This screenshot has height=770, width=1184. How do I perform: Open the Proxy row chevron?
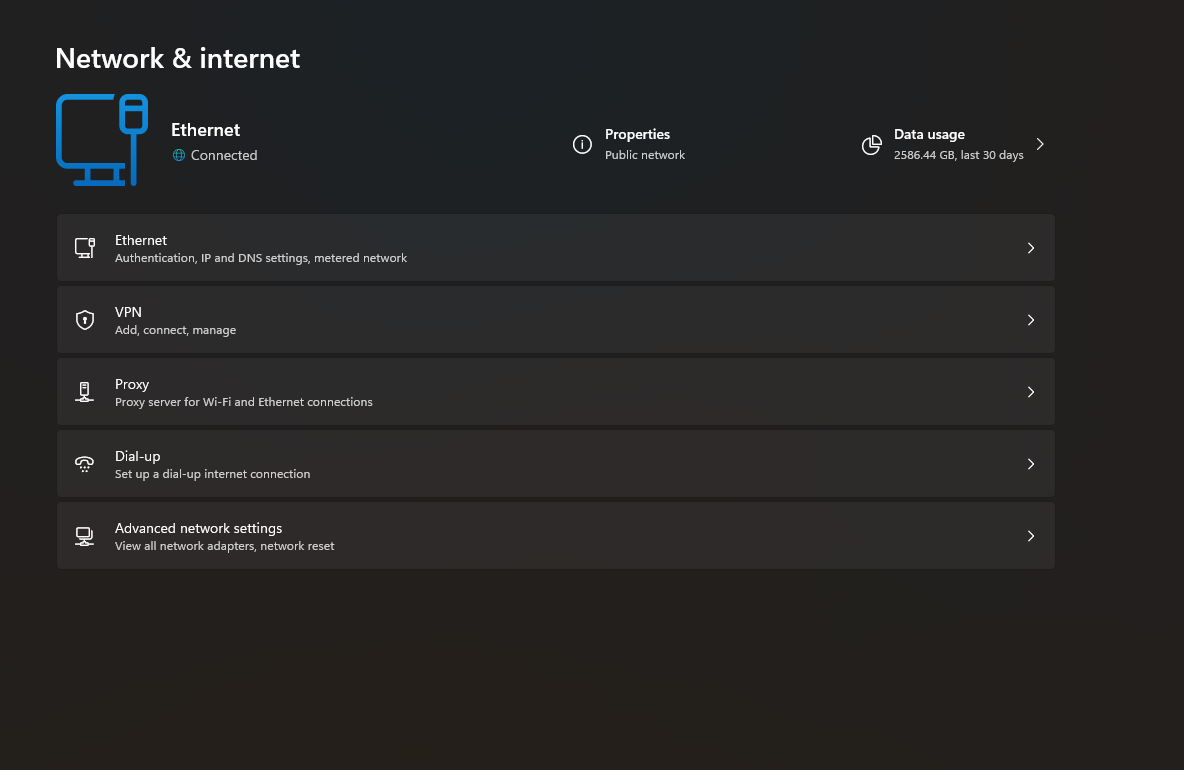[x=1031, y=392]
